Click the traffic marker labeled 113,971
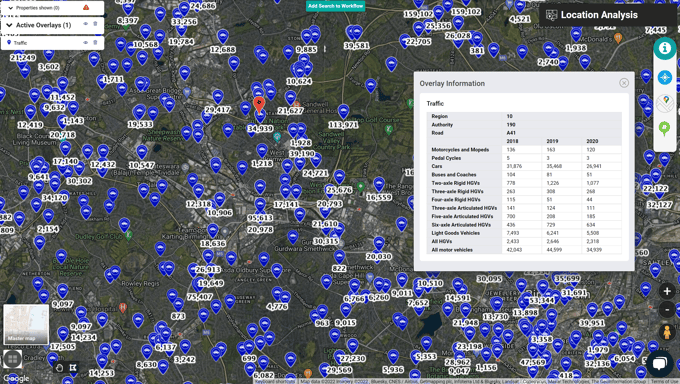The height and width of the screenshot is (384, 680). click(x=343, y=112)
